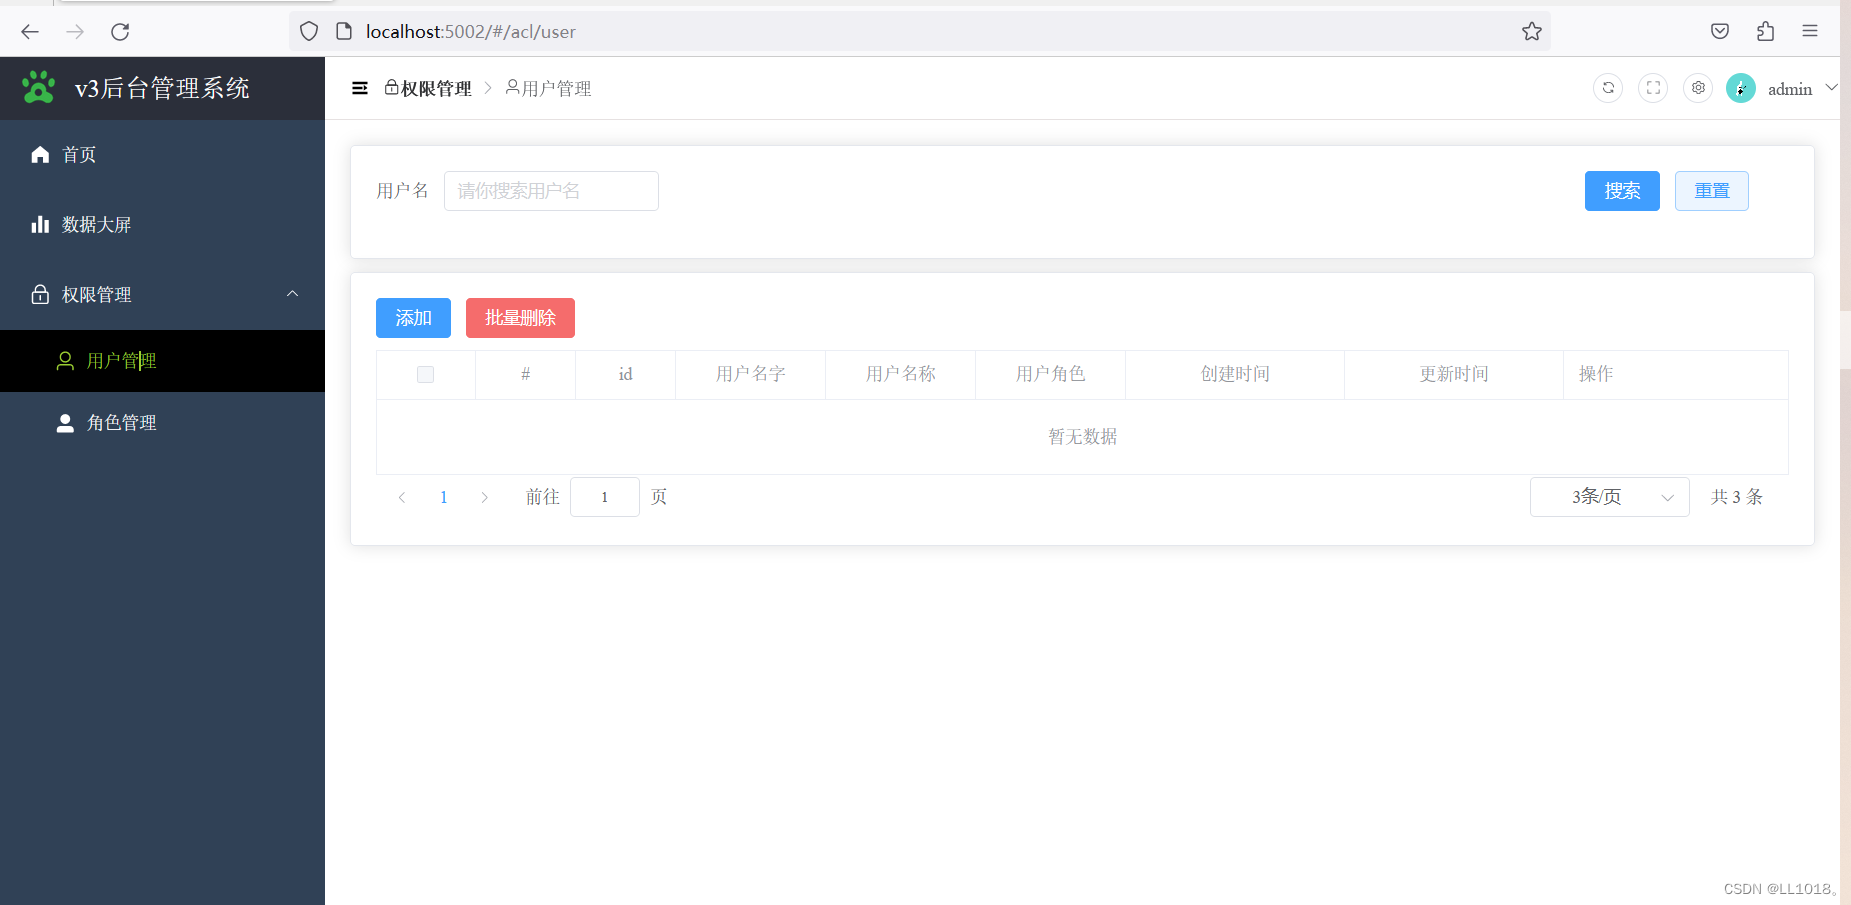
Task: Open the admin user dropdown
Action: point(1803,89)
